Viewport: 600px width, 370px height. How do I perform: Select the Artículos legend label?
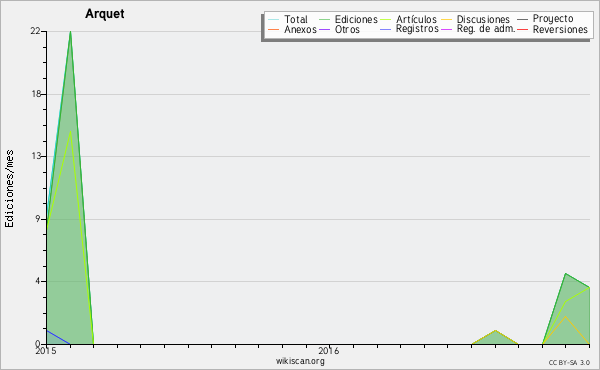pos(416,19)
